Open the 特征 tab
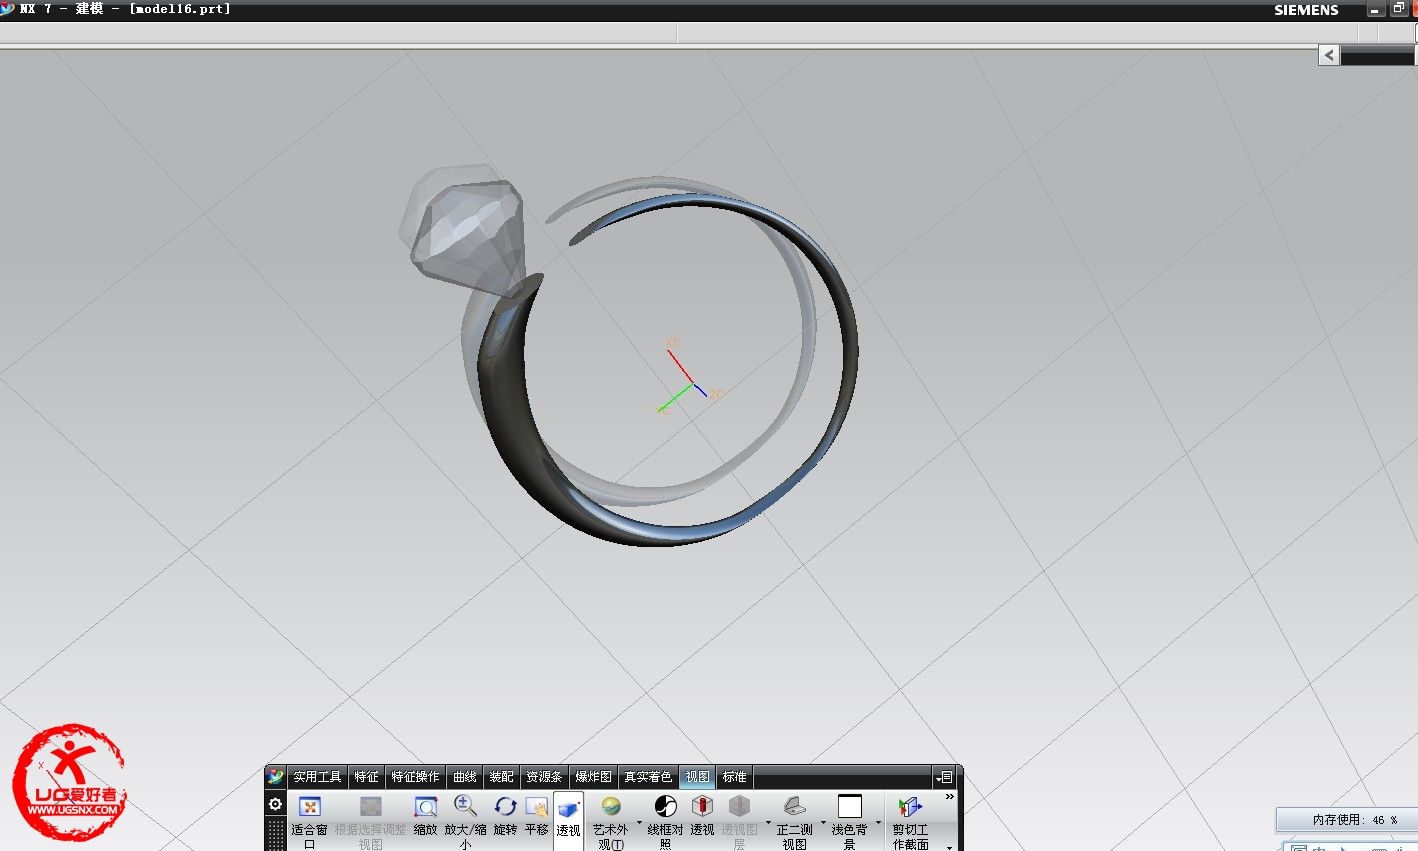Image resolution: width=1418 pixels, height=851 pixels. [x=367, y=777]
